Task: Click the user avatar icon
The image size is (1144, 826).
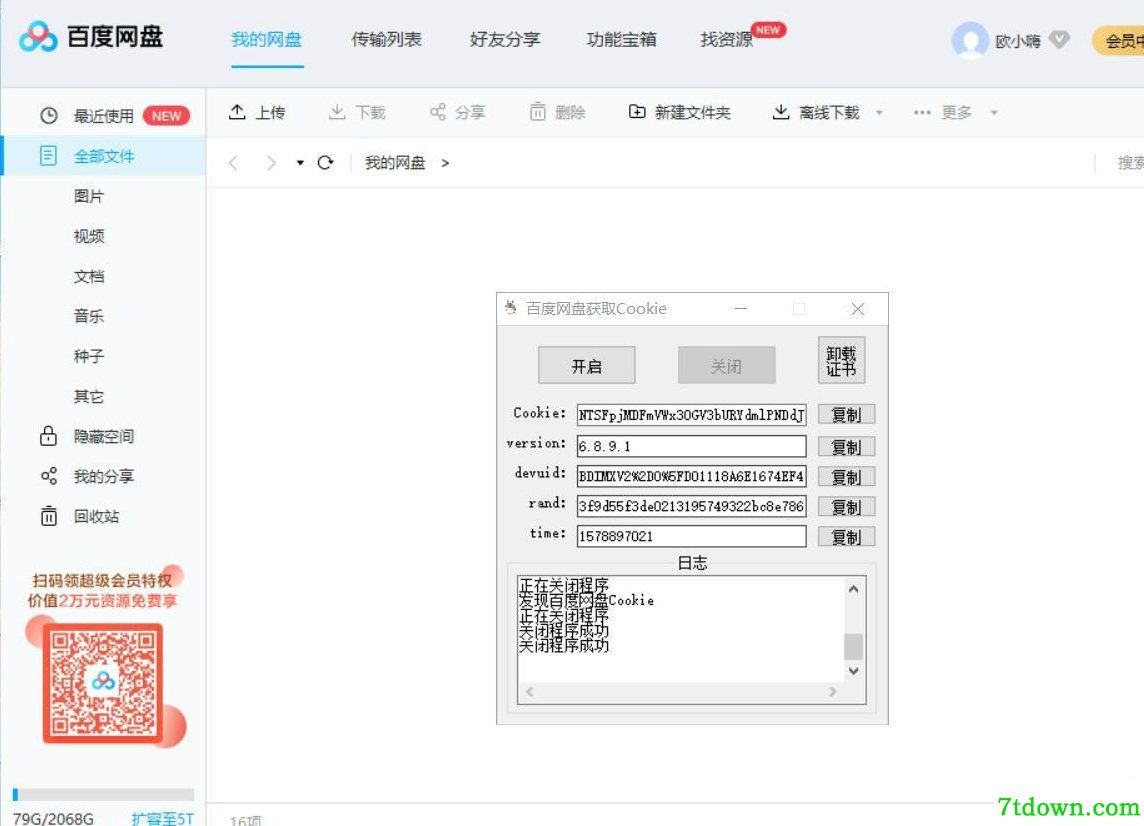Action: (970, 40)
